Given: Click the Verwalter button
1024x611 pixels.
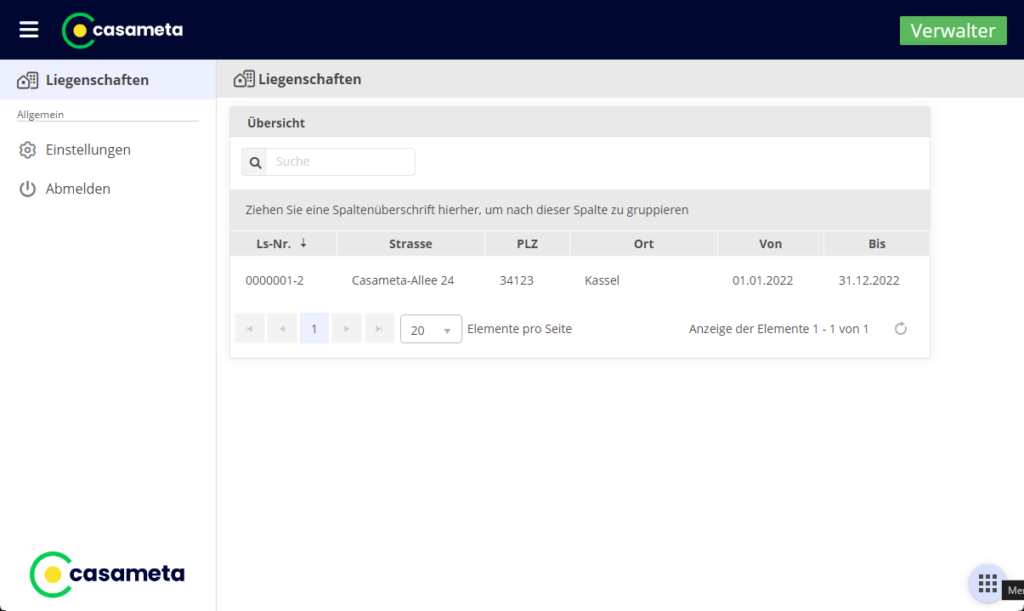Looking at the screenshot, I should point(953,31).
